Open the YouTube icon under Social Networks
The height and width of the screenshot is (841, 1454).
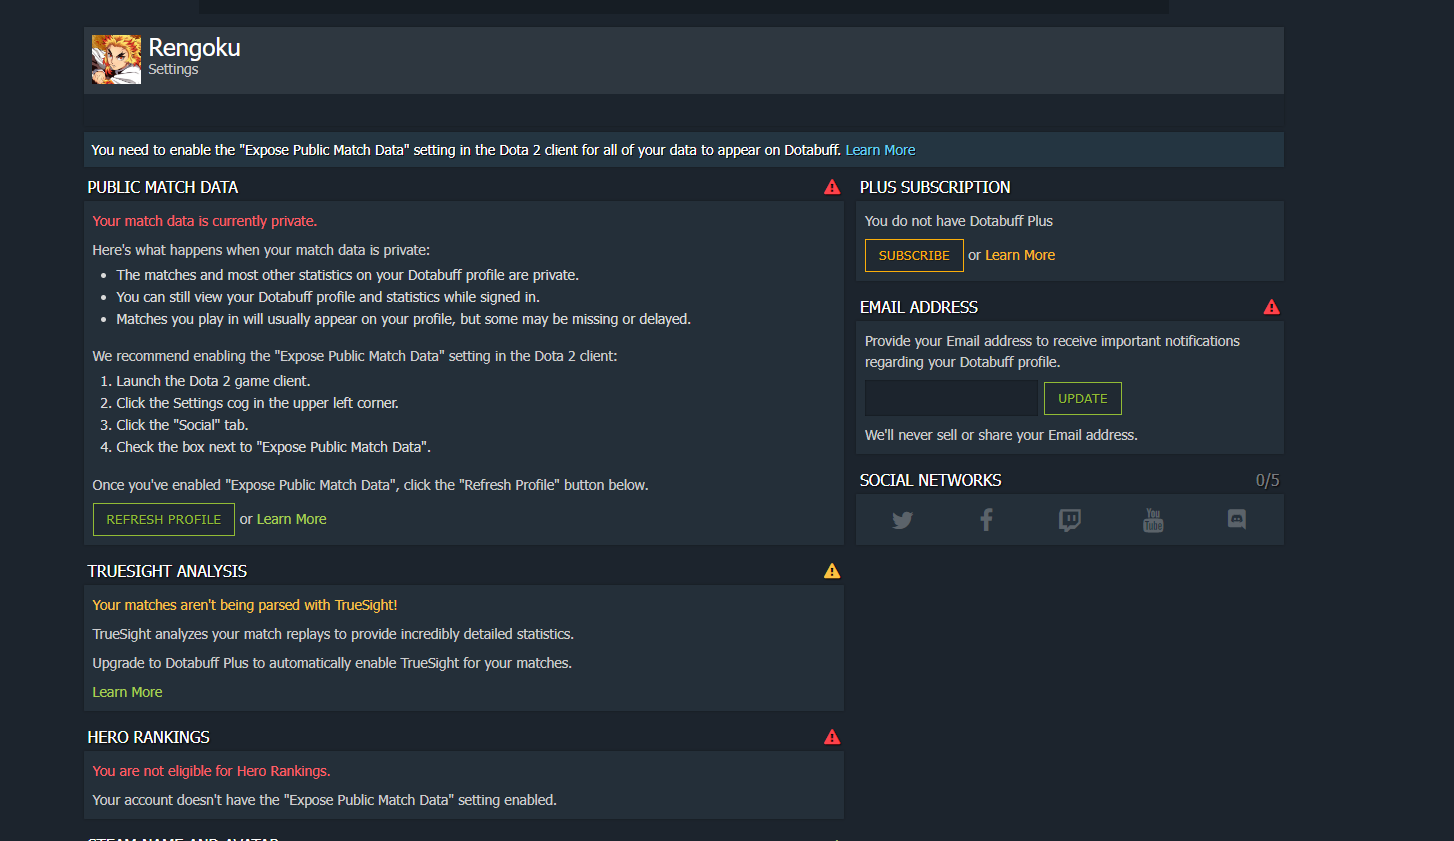[x=1152, y=519]
